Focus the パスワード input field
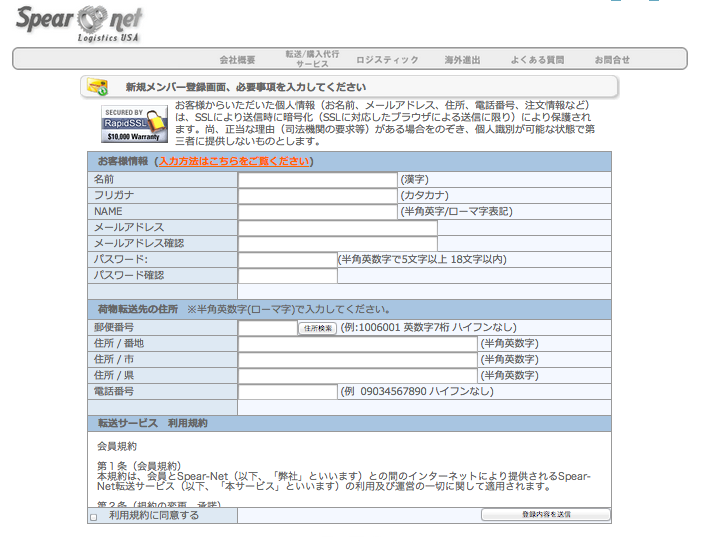Viewport: 719px width, 537px height. click(288, 260)
